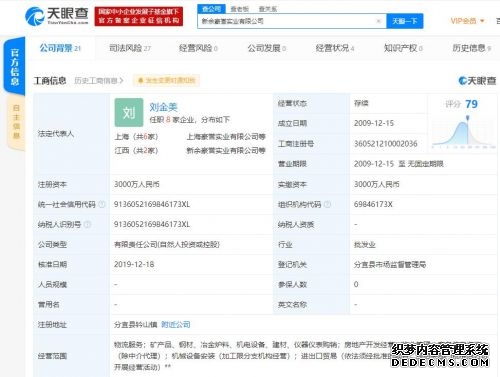The width and height of the screenshot is (500, 377).
Task: Click the code in the 统一社会信用代码 row
Action: pyautogui.click(x=152, y=204)
